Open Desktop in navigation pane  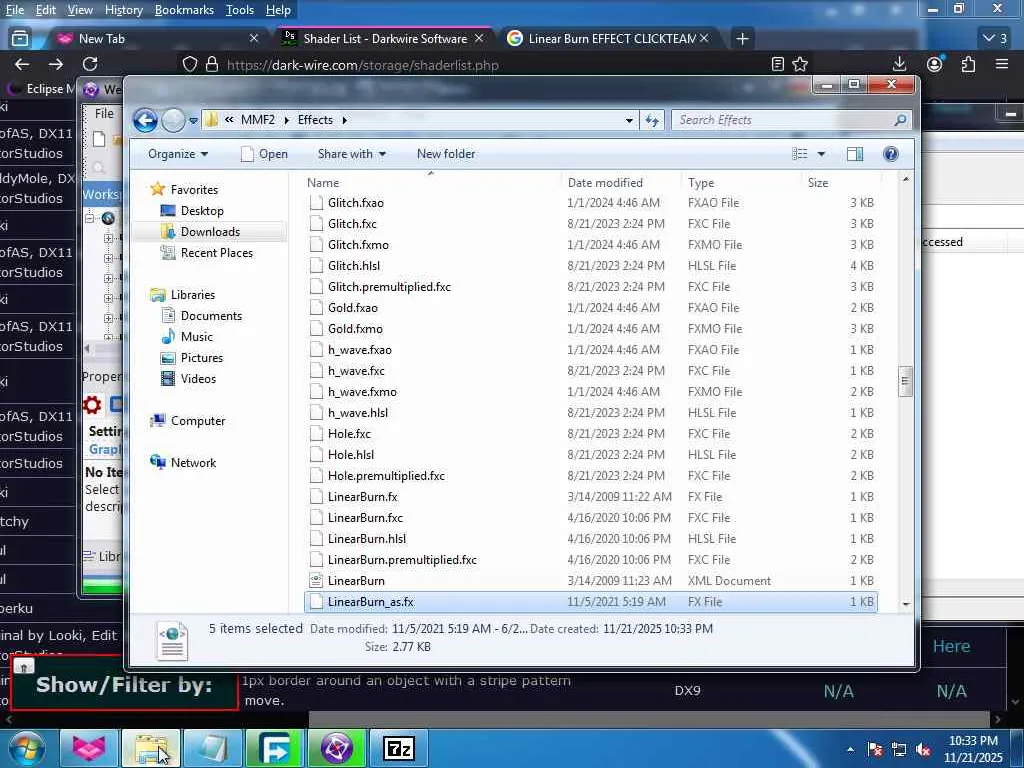(x=202, y=211)
